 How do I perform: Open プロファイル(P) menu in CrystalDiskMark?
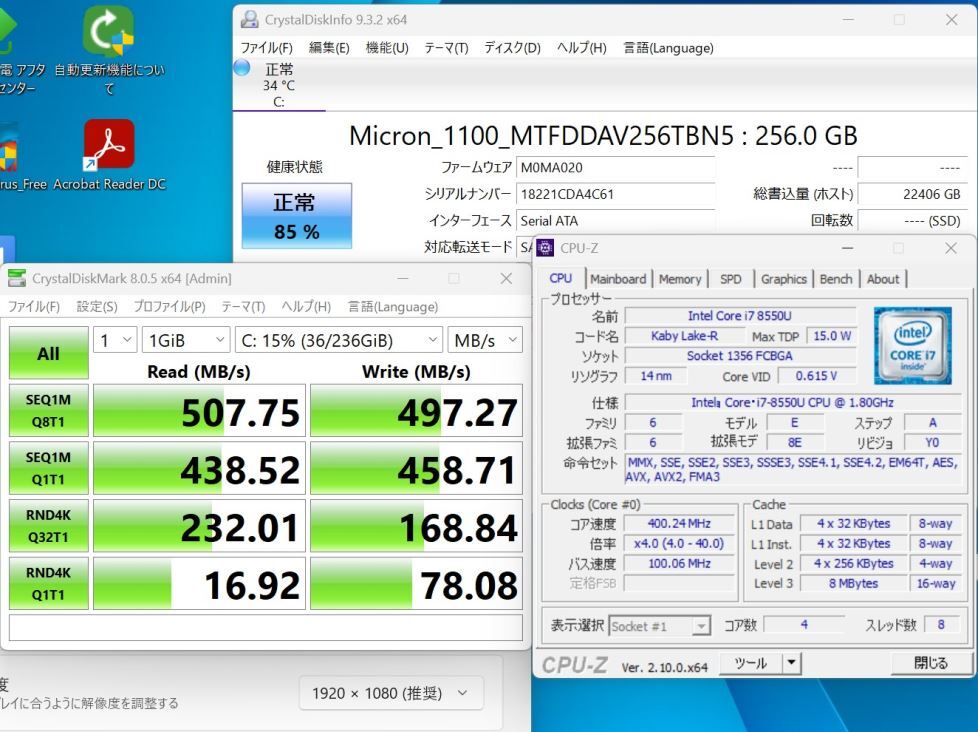click(x=169, y=307)
